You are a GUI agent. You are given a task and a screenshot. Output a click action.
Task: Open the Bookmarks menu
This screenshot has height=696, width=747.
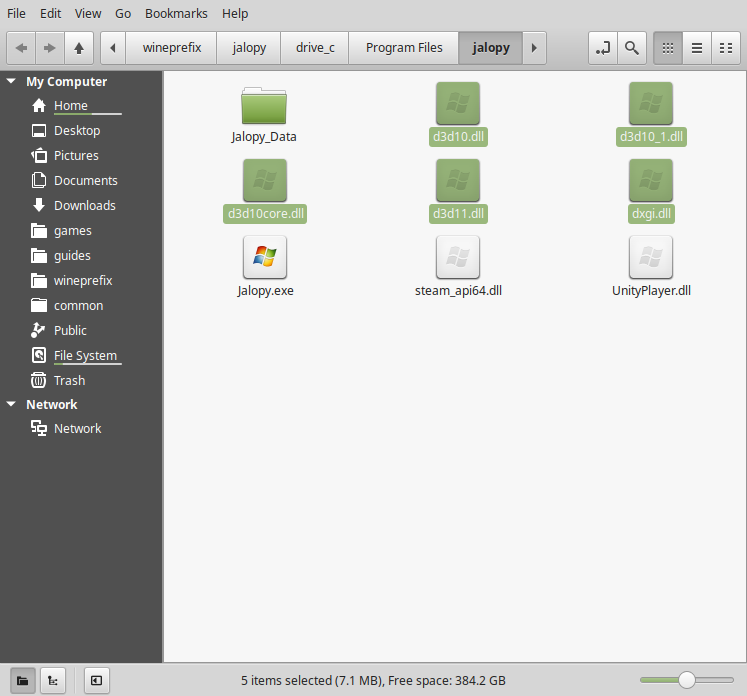click(176, 14)
